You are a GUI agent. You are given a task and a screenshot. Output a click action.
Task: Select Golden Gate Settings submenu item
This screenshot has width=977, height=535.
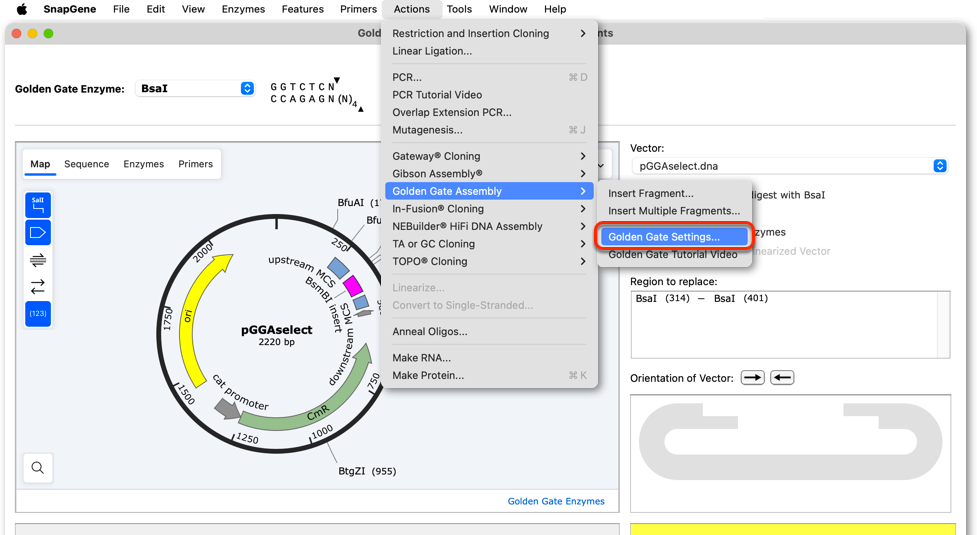click(674, 237)
